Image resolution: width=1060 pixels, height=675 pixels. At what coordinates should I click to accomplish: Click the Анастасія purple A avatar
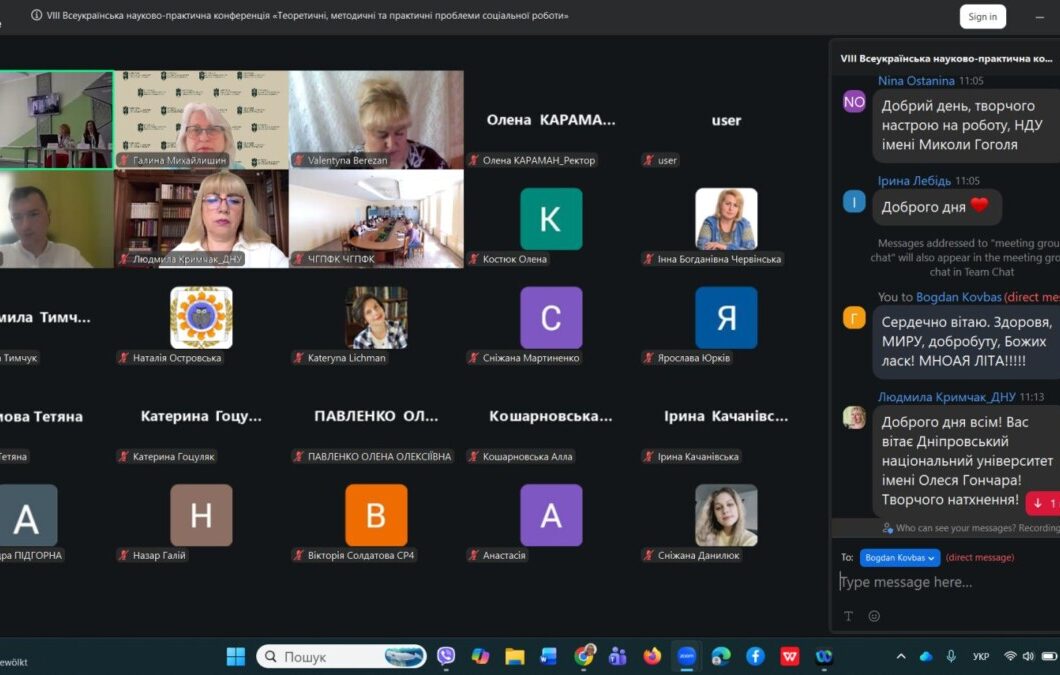click(x=551, y=515)
